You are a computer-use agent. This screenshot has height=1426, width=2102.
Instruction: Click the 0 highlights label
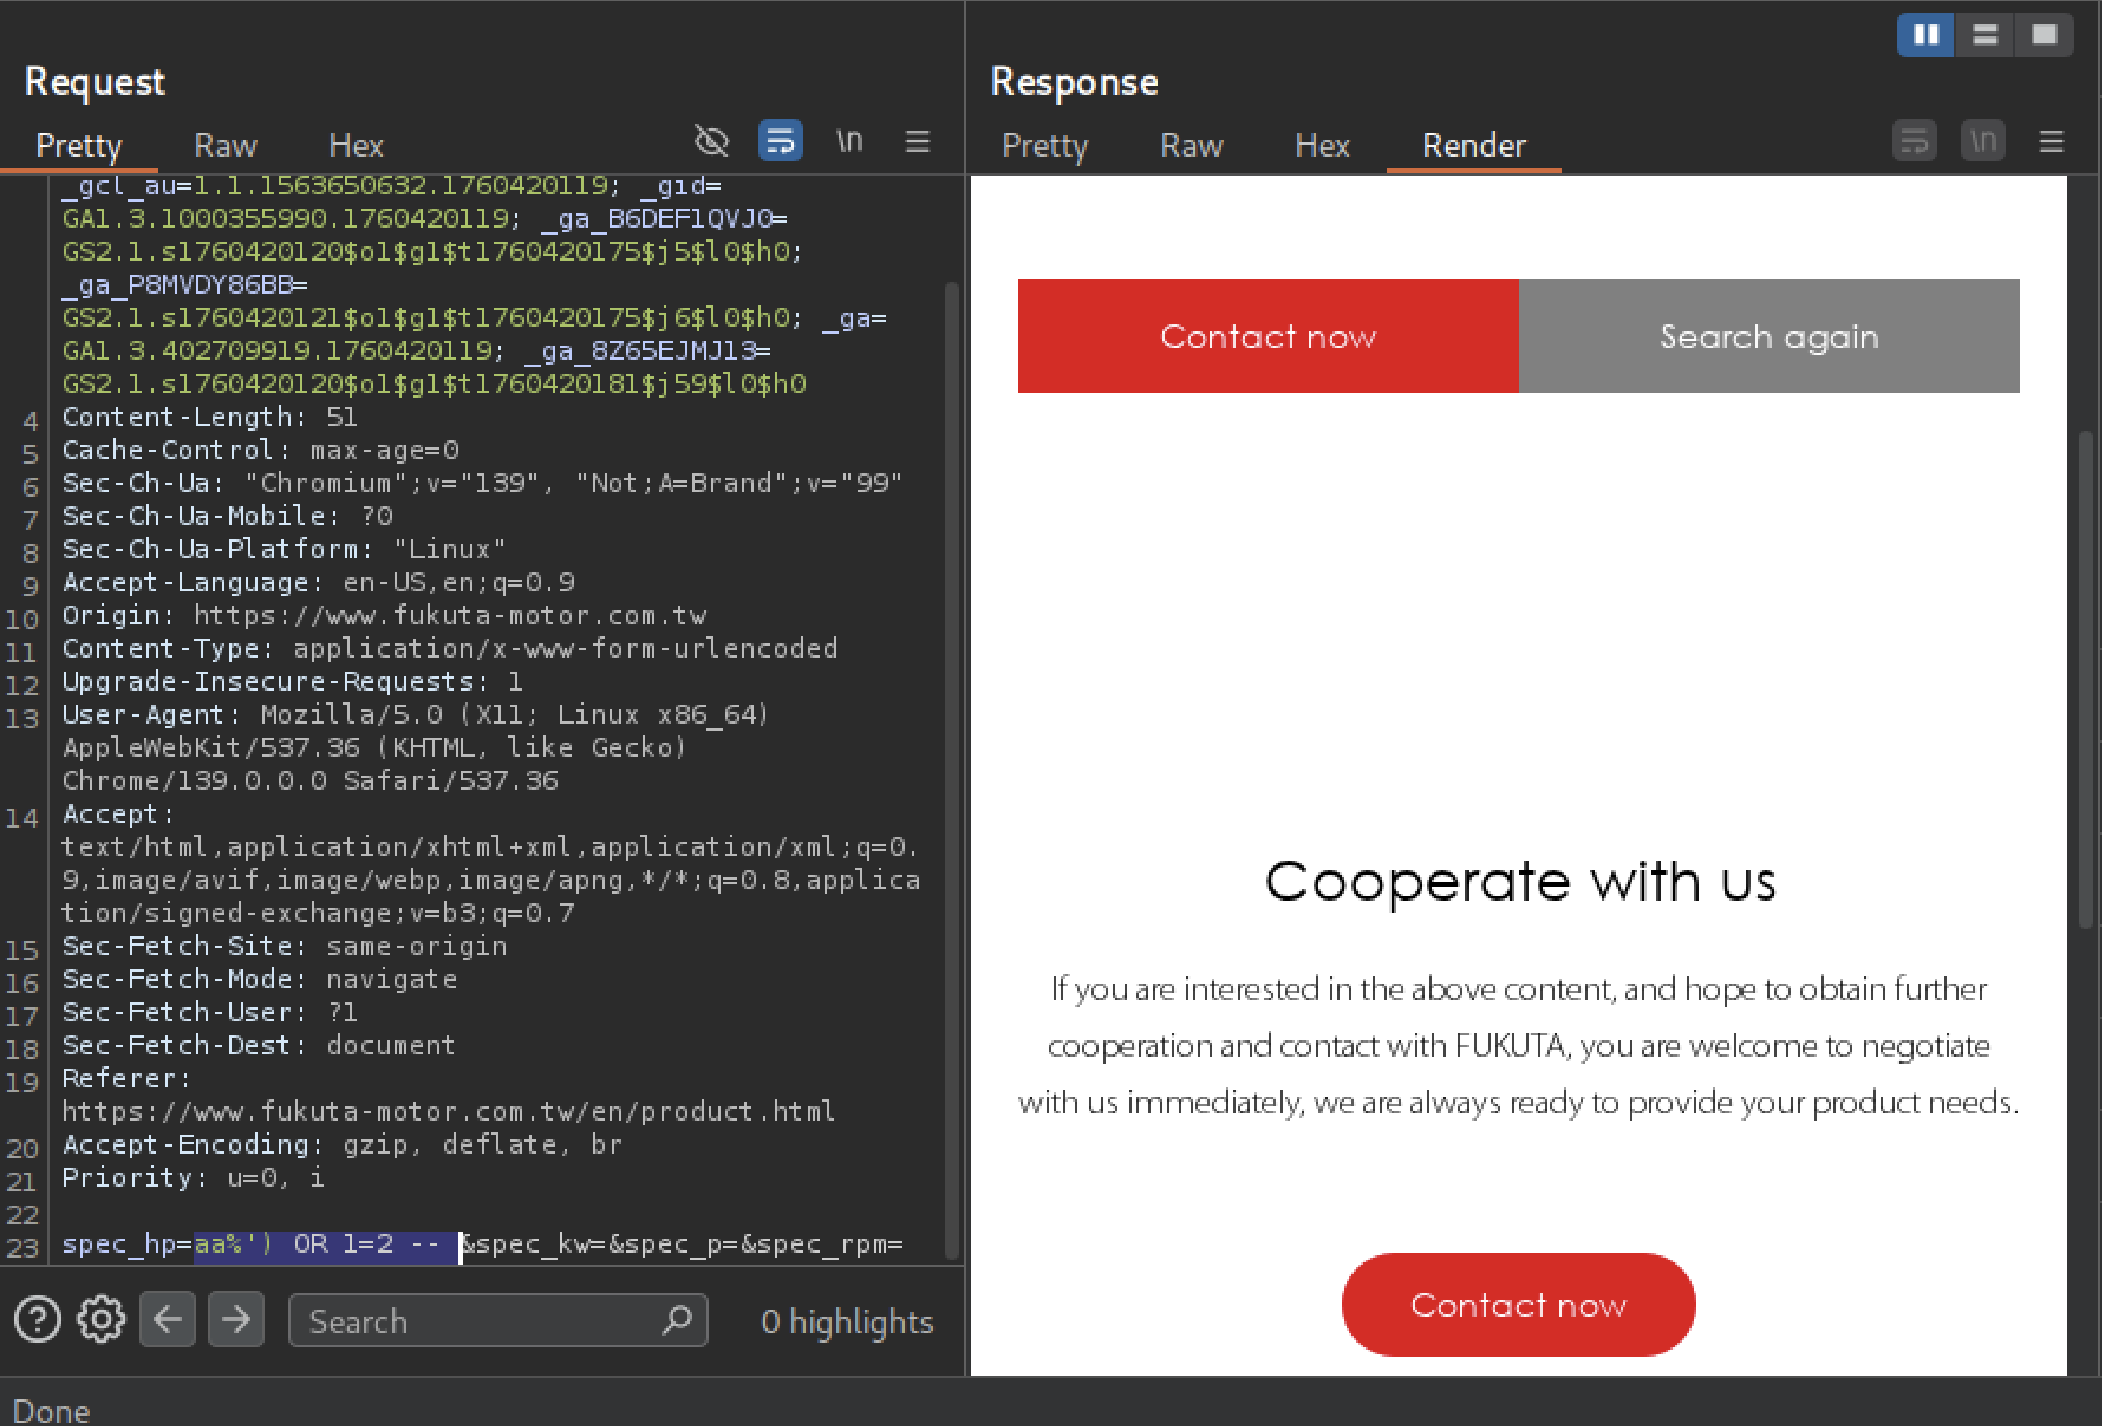tap(847, 1321)
